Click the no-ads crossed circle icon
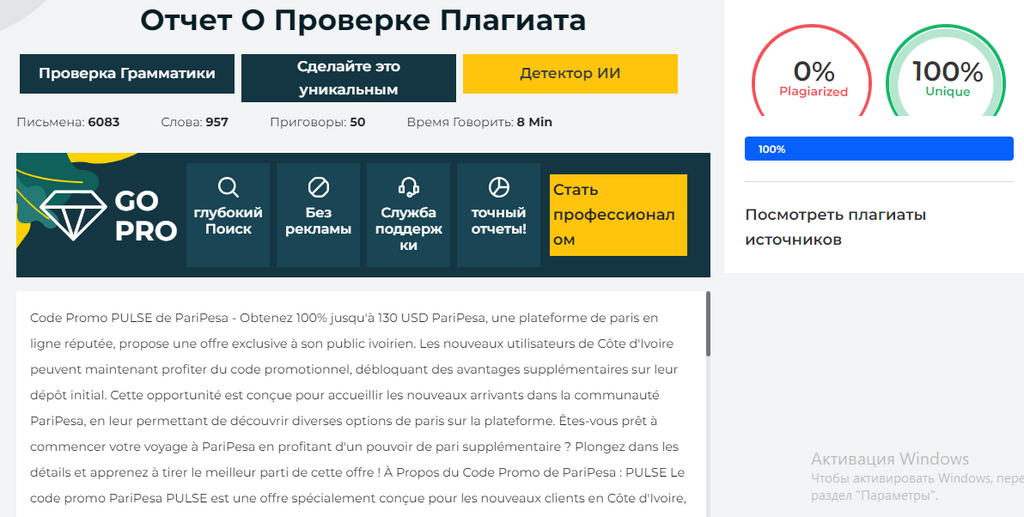Viewport: 1024px width, 517px height. coord(318,187)
